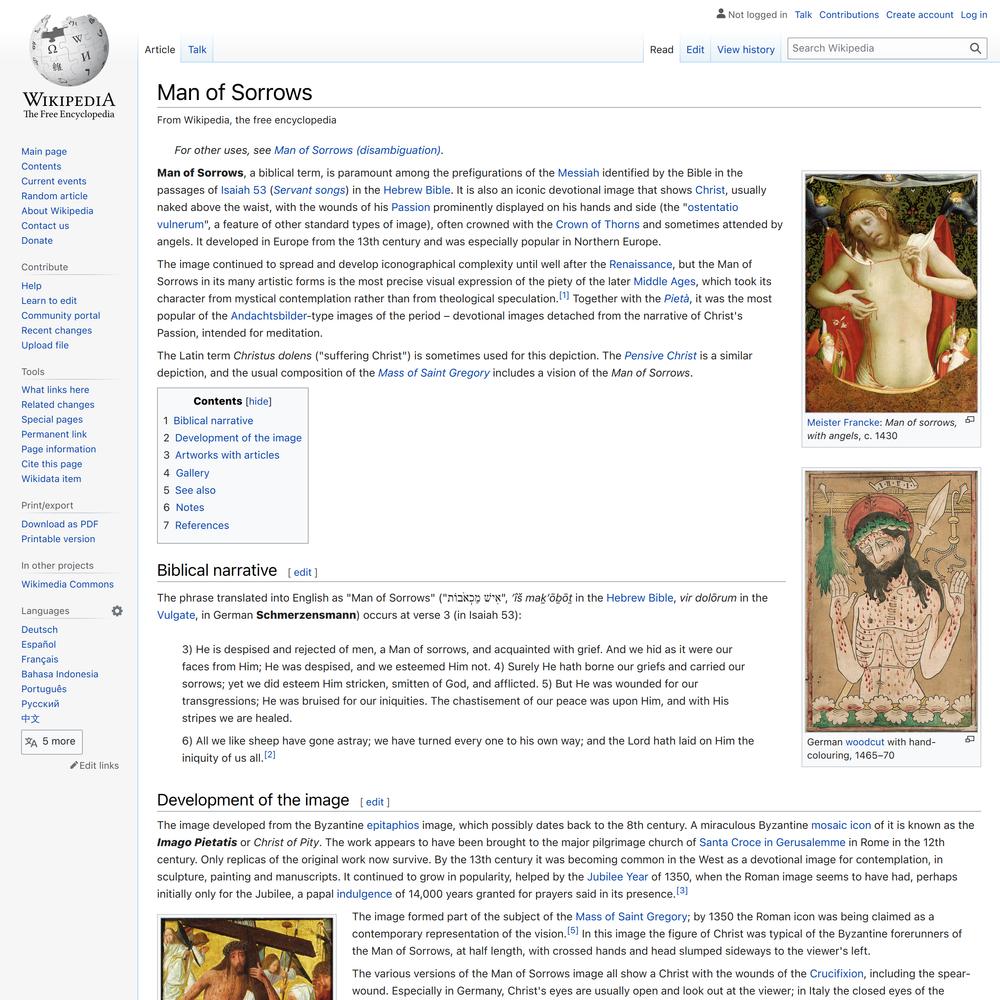Viewport: 1000px width, 1000px height.
Task: Open Permanent link in Tools
Action: [54, 434]
